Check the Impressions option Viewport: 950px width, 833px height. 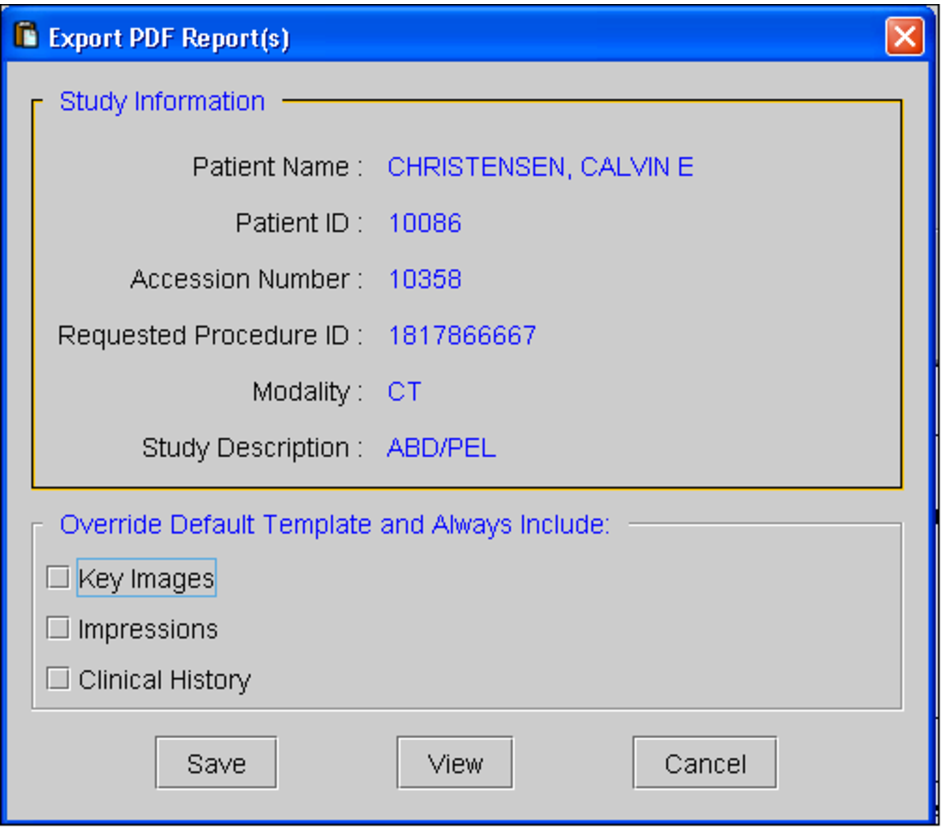tap(57, 627)
